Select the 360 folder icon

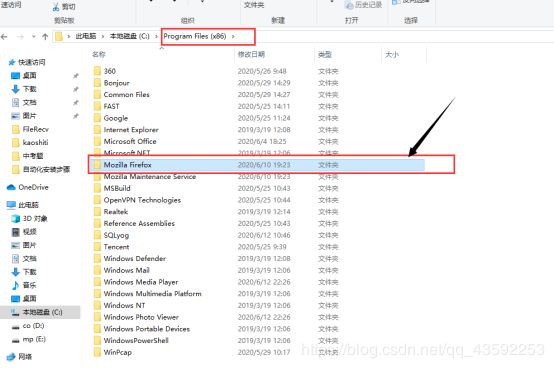(98, 71)
